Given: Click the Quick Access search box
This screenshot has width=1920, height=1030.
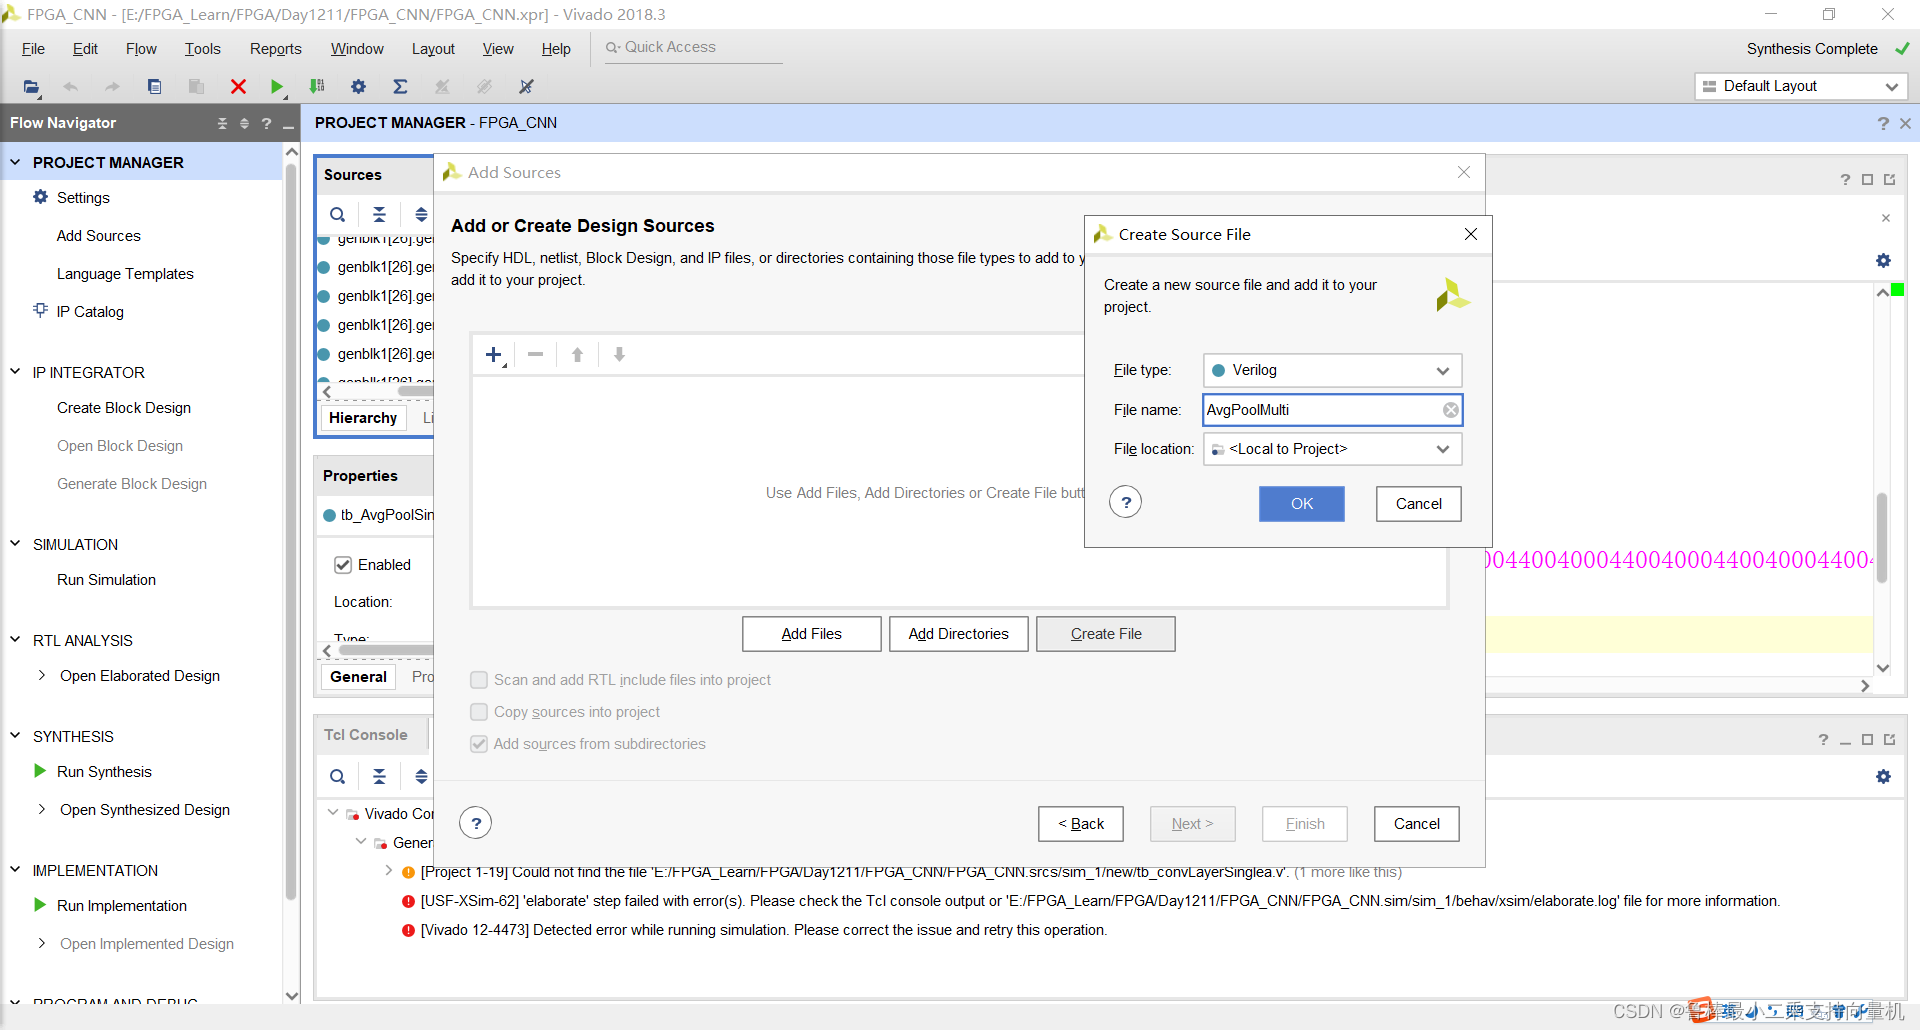Looking at the screenshot, I should click(x=693, y=48).
